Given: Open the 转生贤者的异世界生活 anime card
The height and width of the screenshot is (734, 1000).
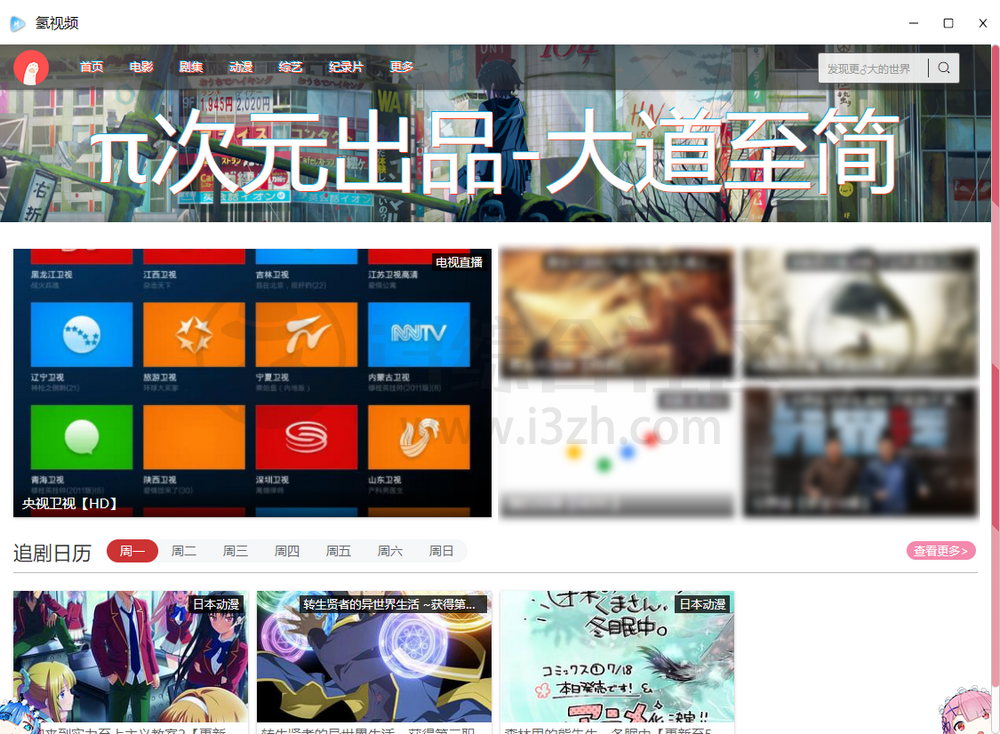Looking at the screenshot, I should (x=374, y=662).
